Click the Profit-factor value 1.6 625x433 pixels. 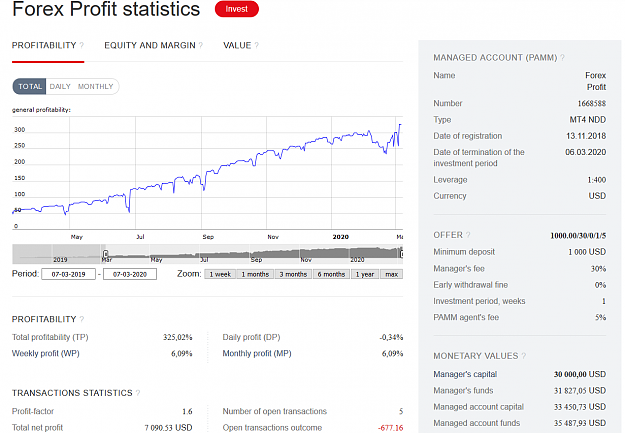(x=187, y=411)
